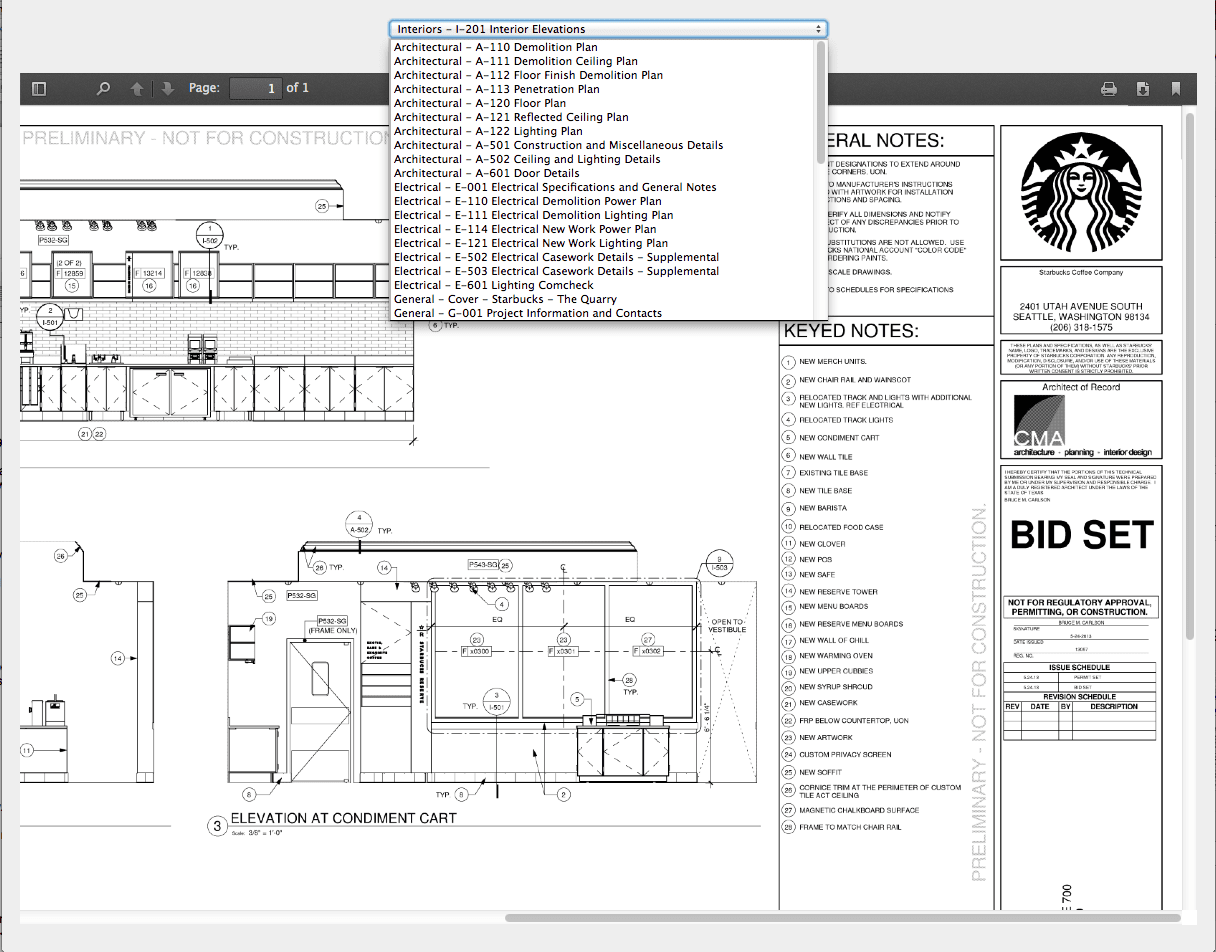Click the horizontal document scrollbar
Image resolution: width=1216 pixels, height=952 pixels.
(x=842, y=917)
